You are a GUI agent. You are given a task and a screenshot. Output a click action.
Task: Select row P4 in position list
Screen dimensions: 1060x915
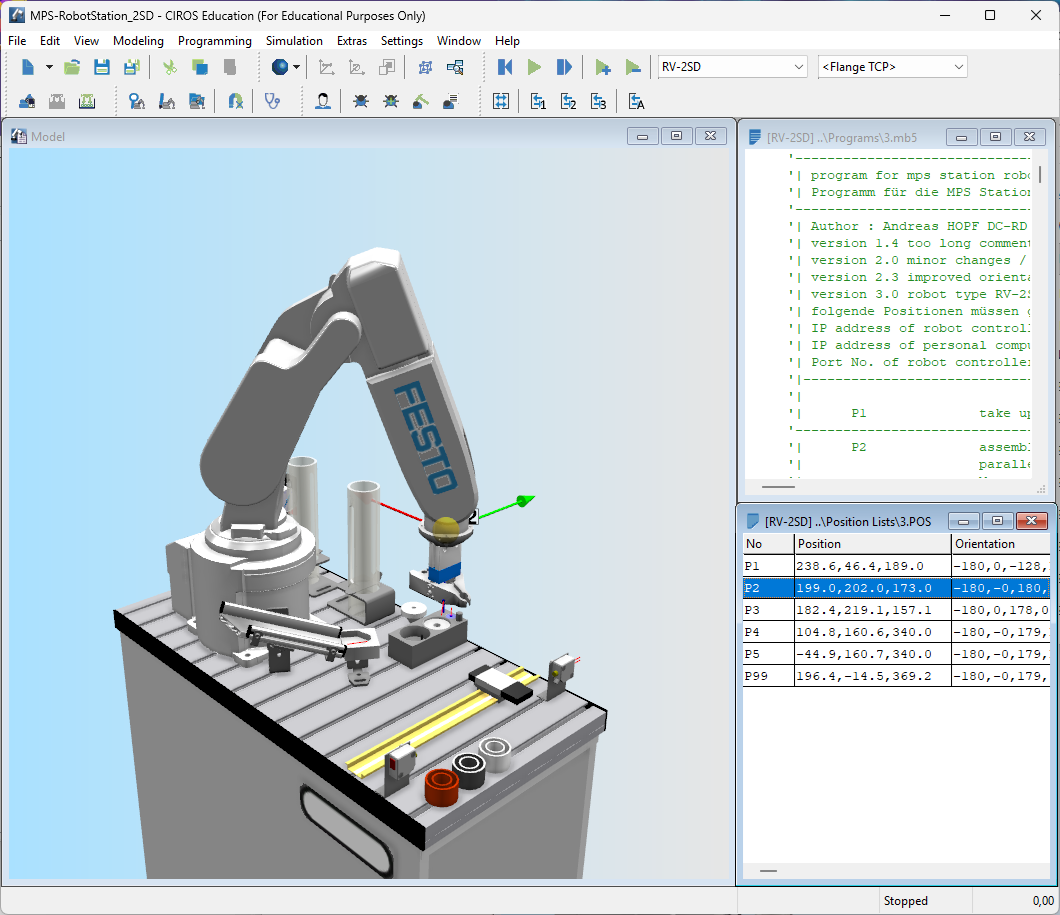pyautogui.click(x=896, y=632)
